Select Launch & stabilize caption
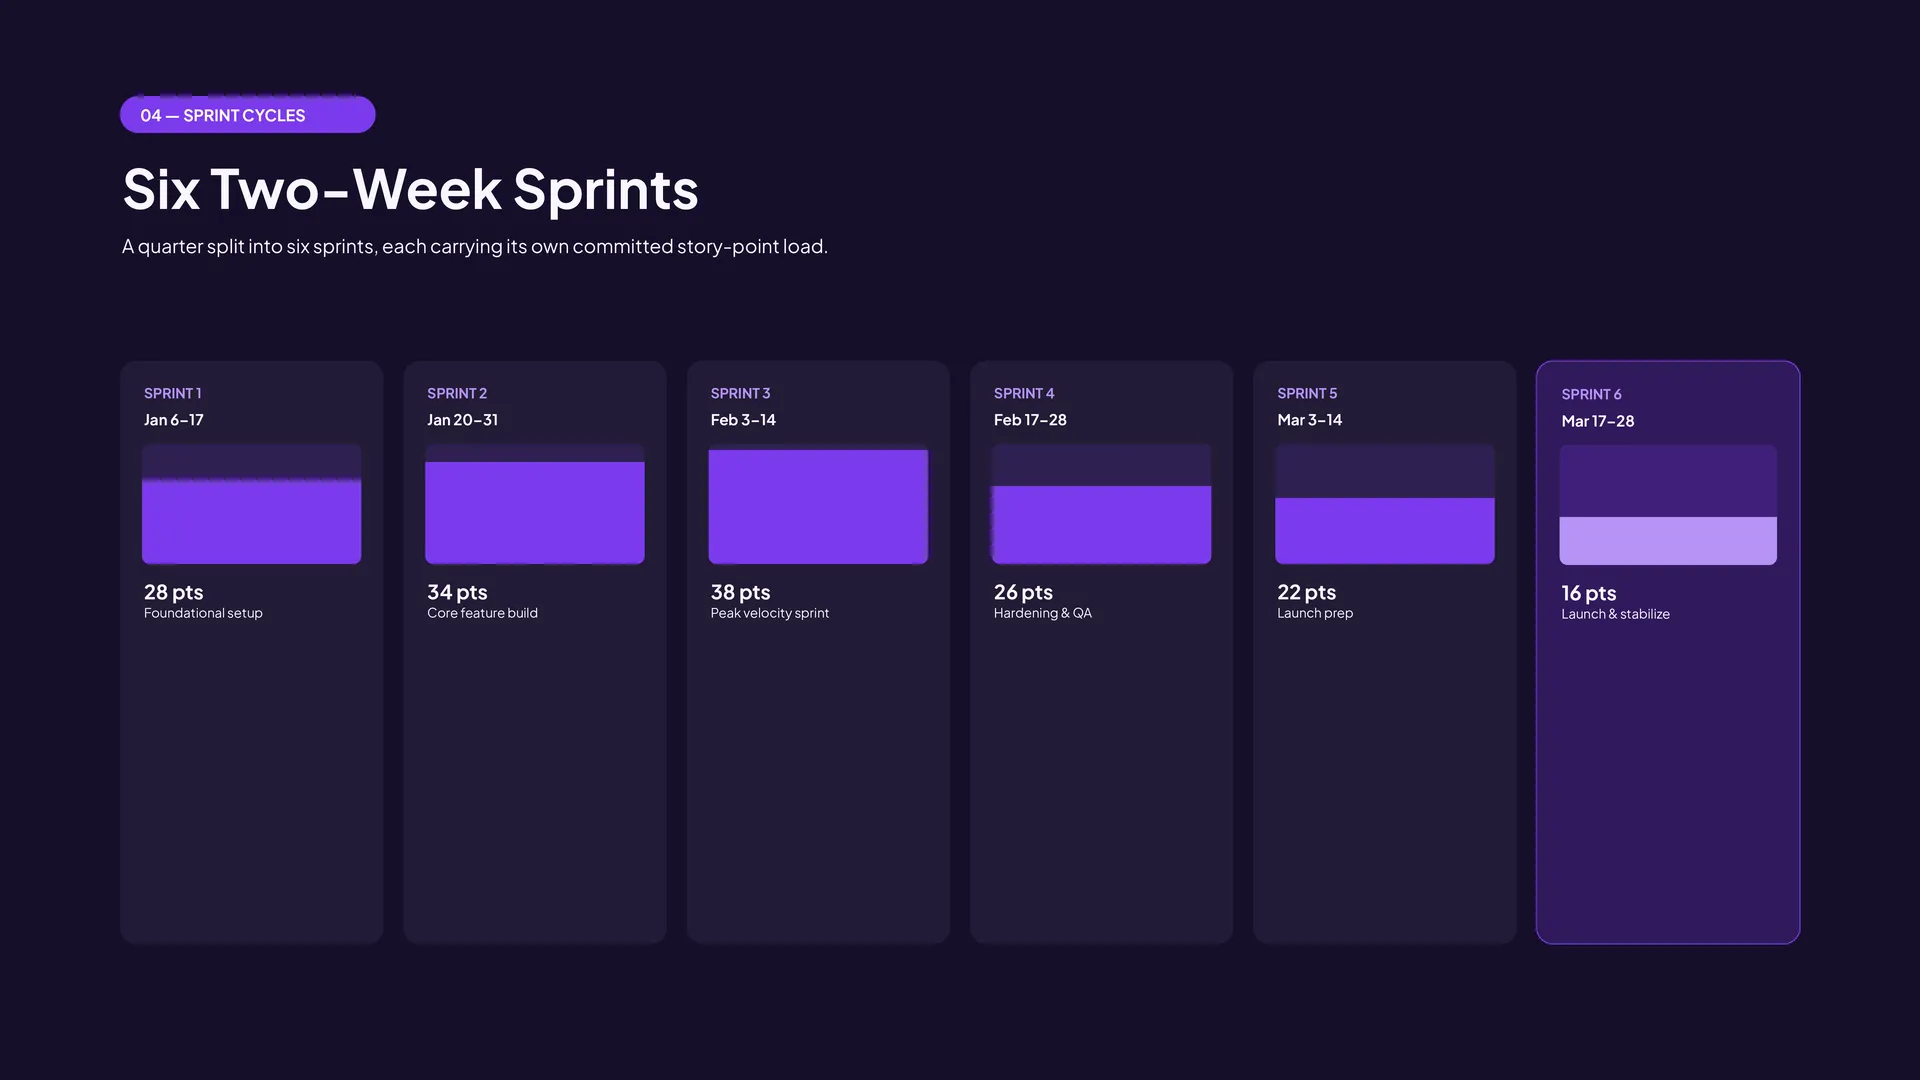The width and height of the screenshot is (1920, 1080). 1615,614
